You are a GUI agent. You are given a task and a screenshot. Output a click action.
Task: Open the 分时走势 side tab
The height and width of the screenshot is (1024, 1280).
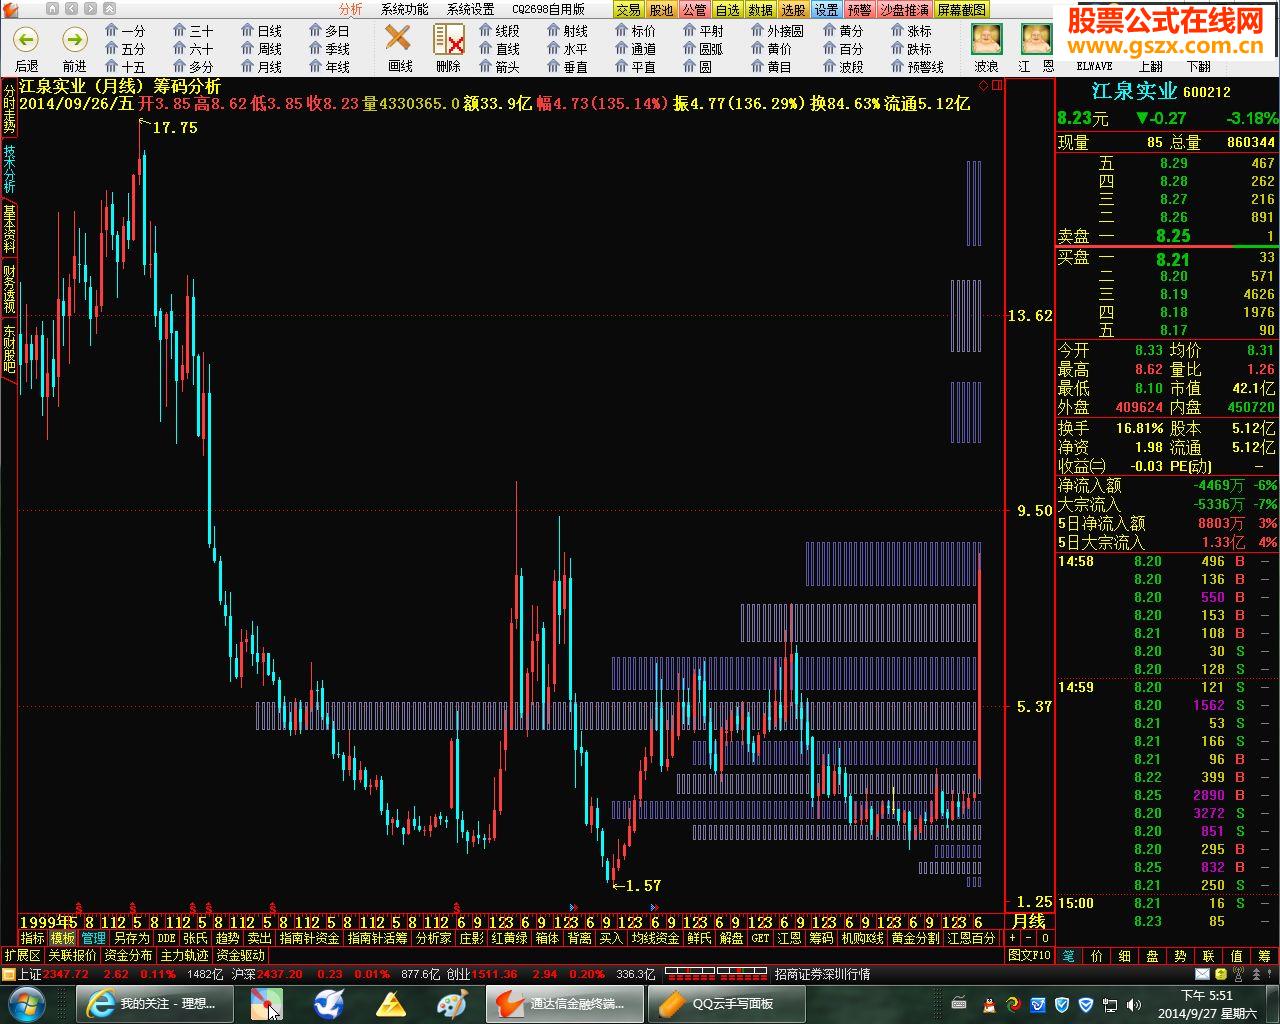click(9, 110)
